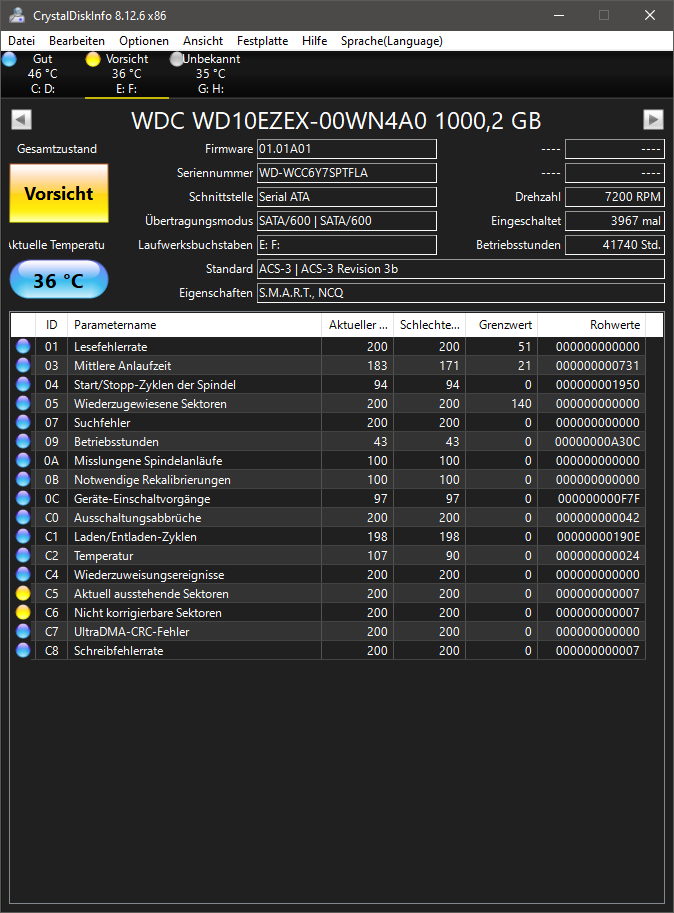The width and height of the screenshot is (674, 913).
Task: Open the Hilfe menu
Action: tap(314, 41)
